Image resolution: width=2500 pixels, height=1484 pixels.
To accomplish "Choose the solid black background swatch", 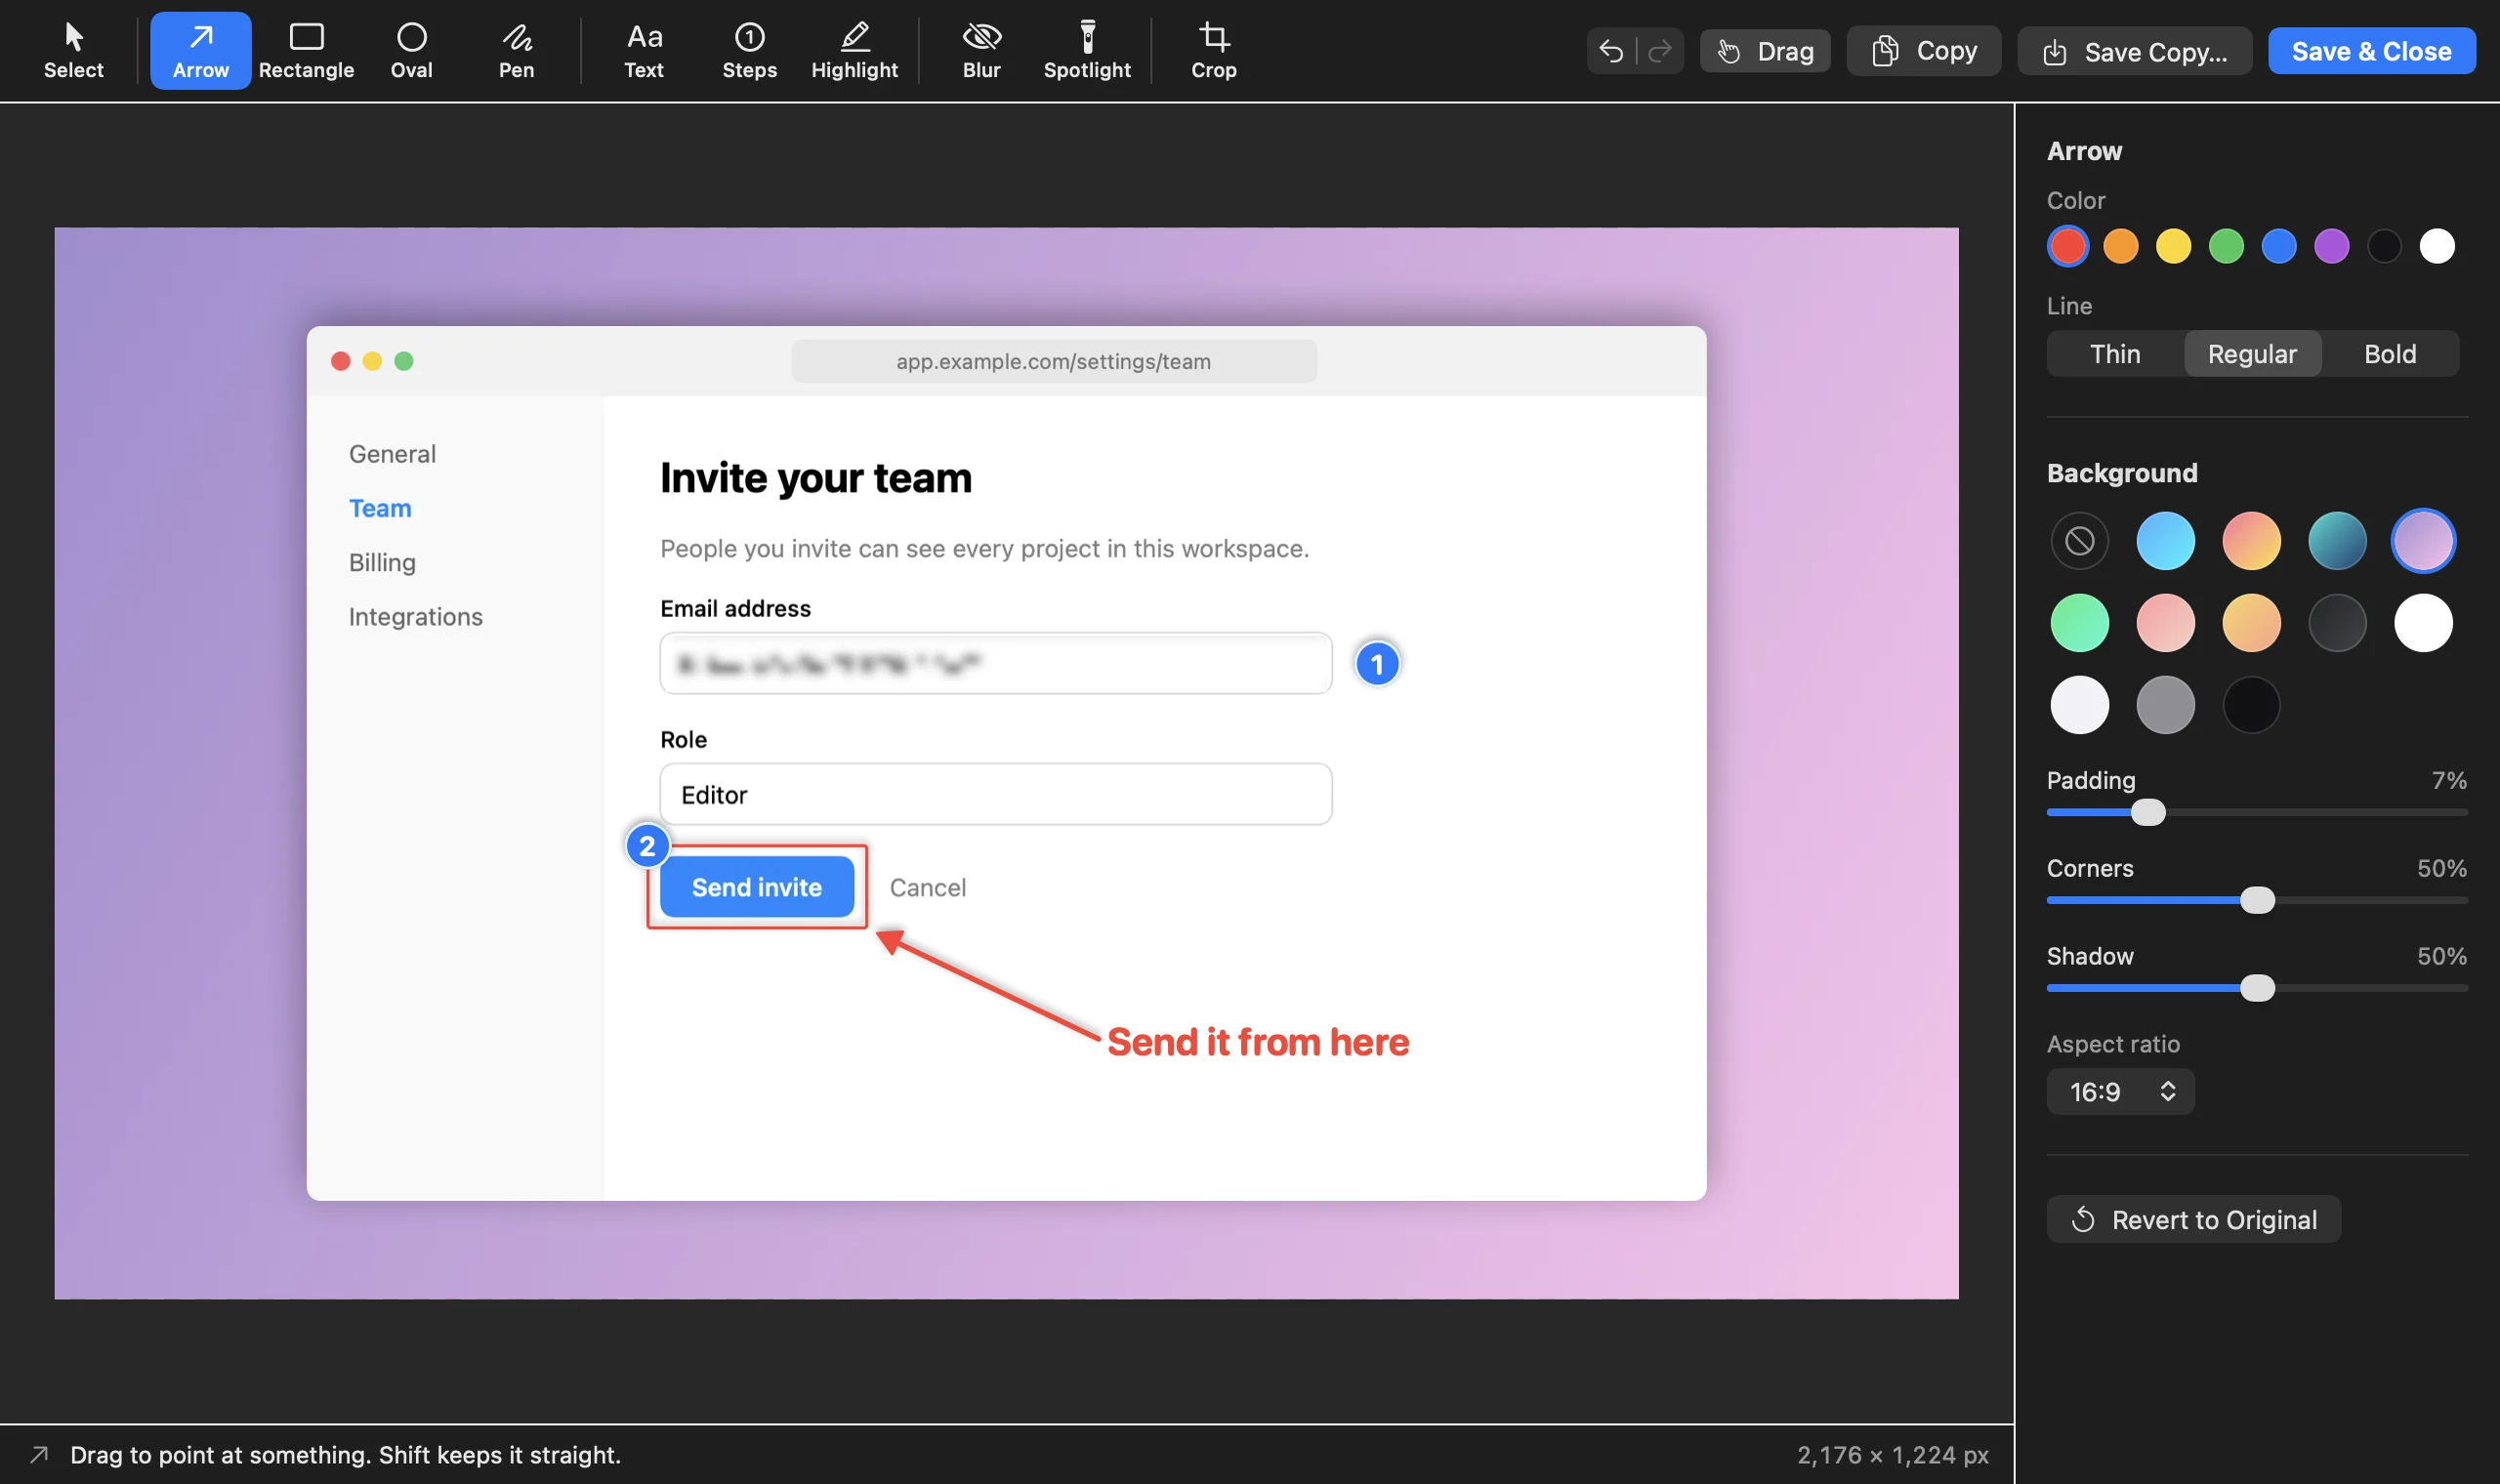I will click(2251, 705).
